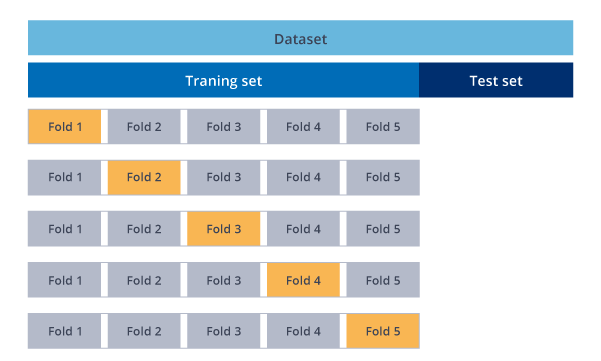Click the light blue Dataset bar

coord(300,38)
